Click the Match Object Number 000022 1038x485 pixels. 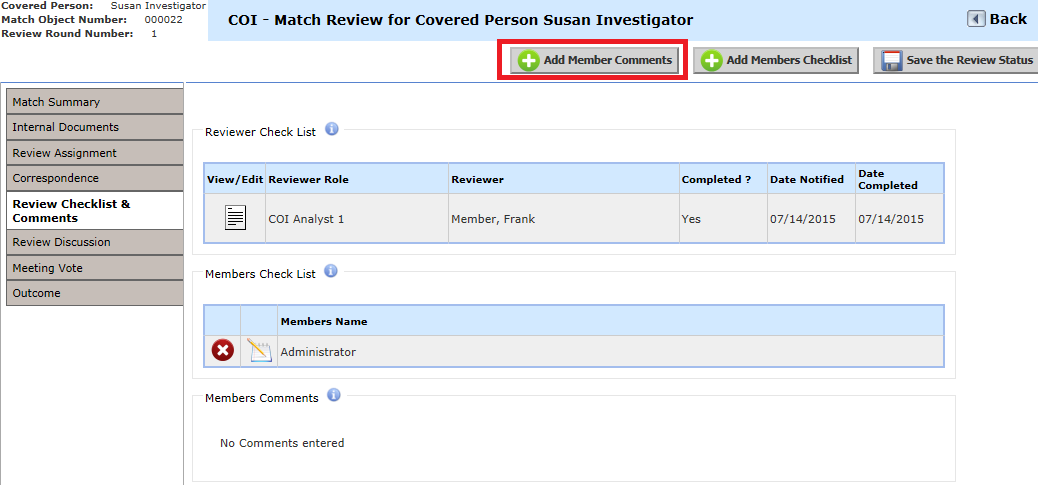point(163,19)
